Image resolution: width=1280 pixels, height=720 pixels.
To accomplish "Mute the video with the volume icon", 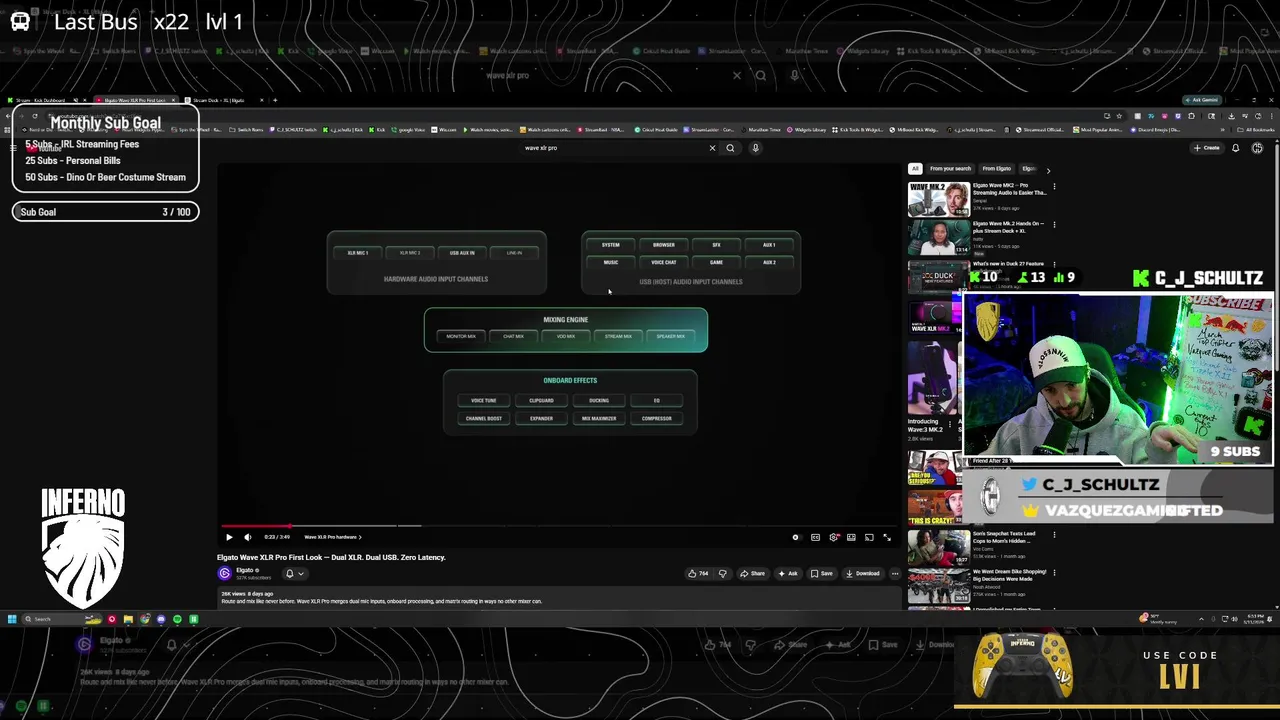I will (x=248, y=537).
